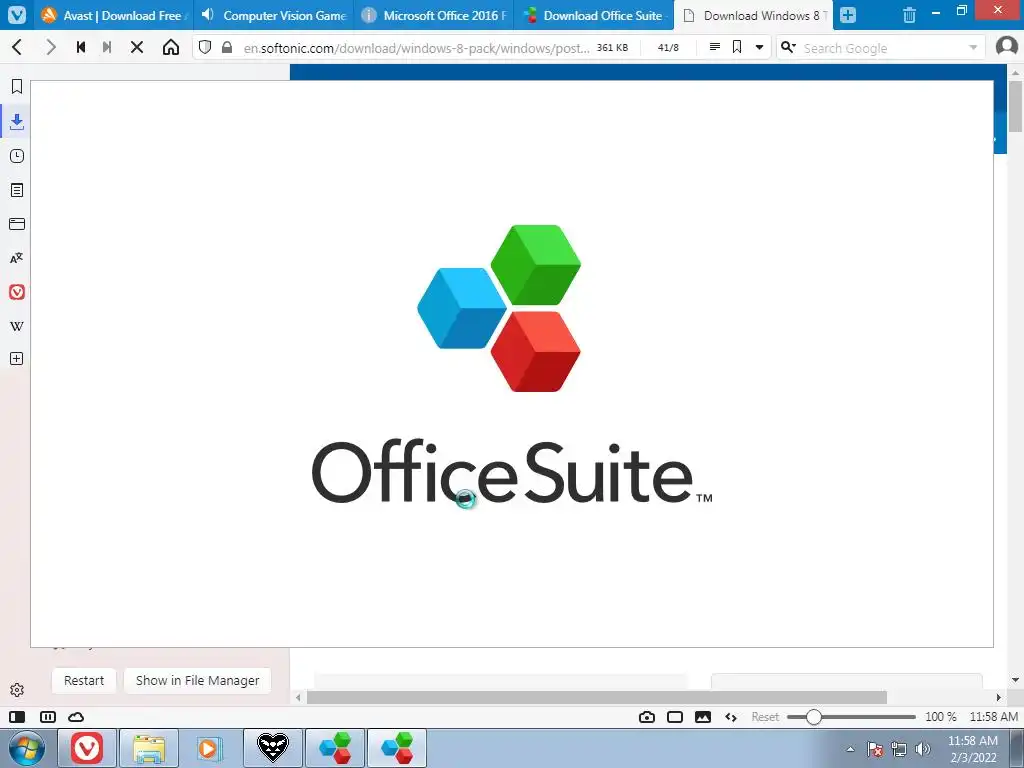Screen dimensions: 1024x768
Task: Switch to Microsoft Office 2016 tab
Action: tap(434, 15)
